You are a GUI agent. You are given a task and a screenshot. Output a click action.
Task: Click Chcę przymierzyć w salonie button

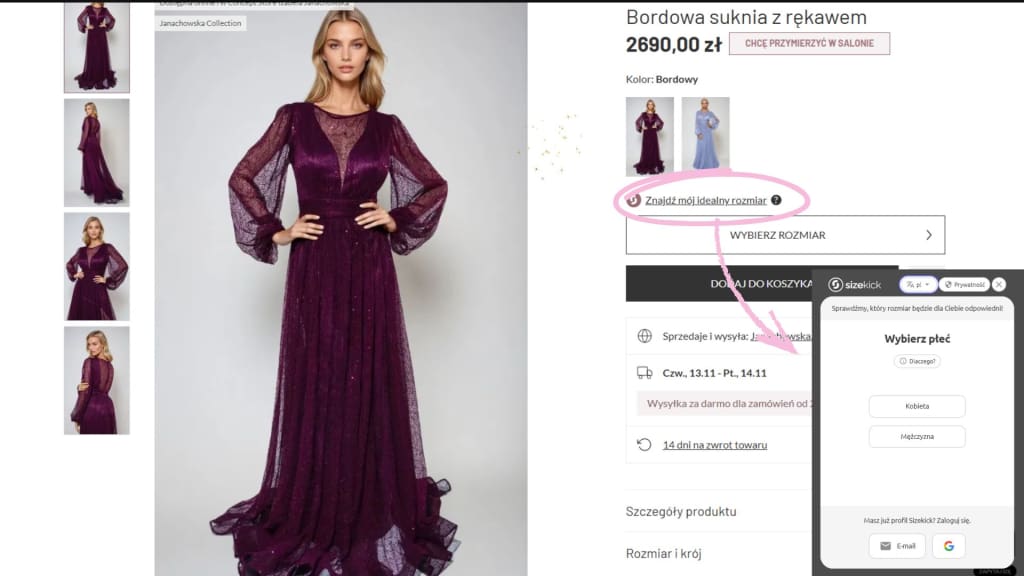coord(809,44)
